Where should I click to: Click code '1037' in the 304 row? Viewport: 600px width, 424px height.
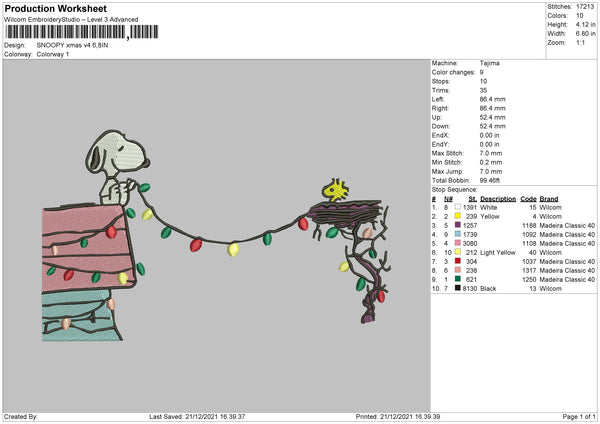point(529,262)
